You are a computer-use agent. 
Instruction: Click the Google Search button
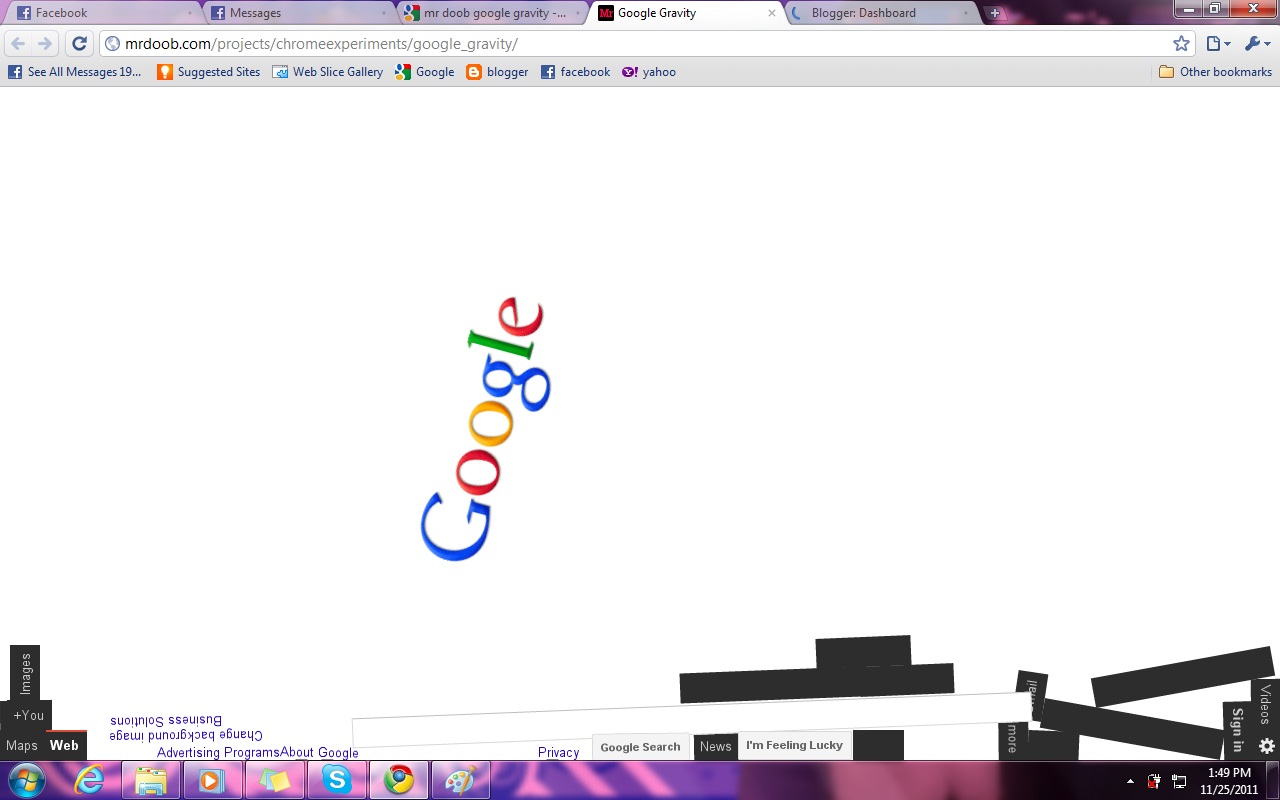pyautogui.click(x=640, y=747)
